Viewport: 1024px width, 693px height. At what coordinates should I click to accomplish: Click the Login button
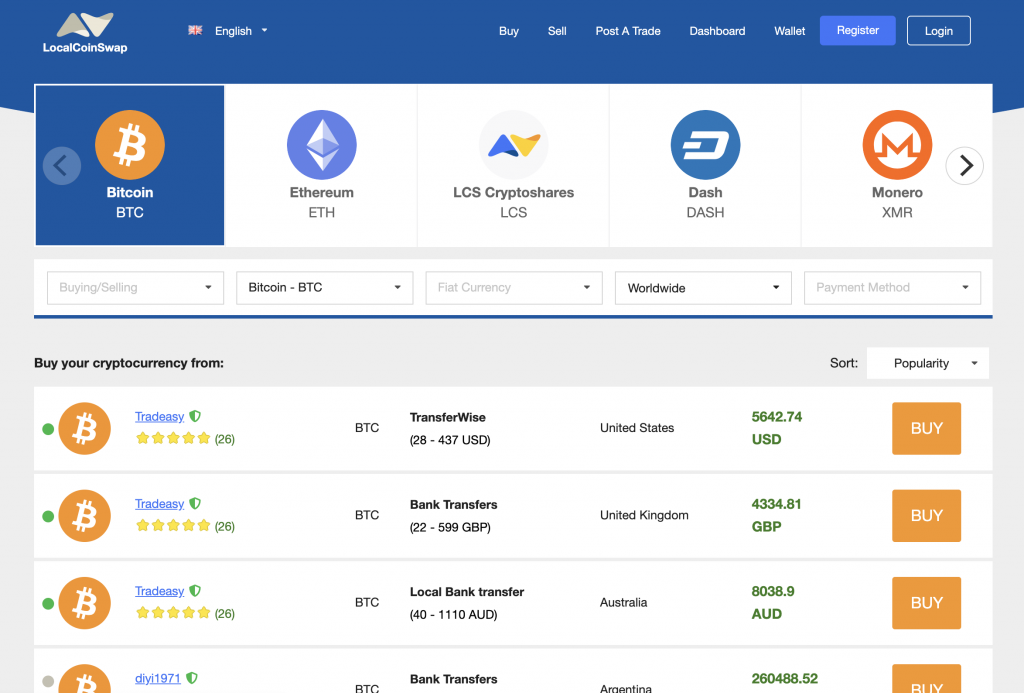click(938, 31)
